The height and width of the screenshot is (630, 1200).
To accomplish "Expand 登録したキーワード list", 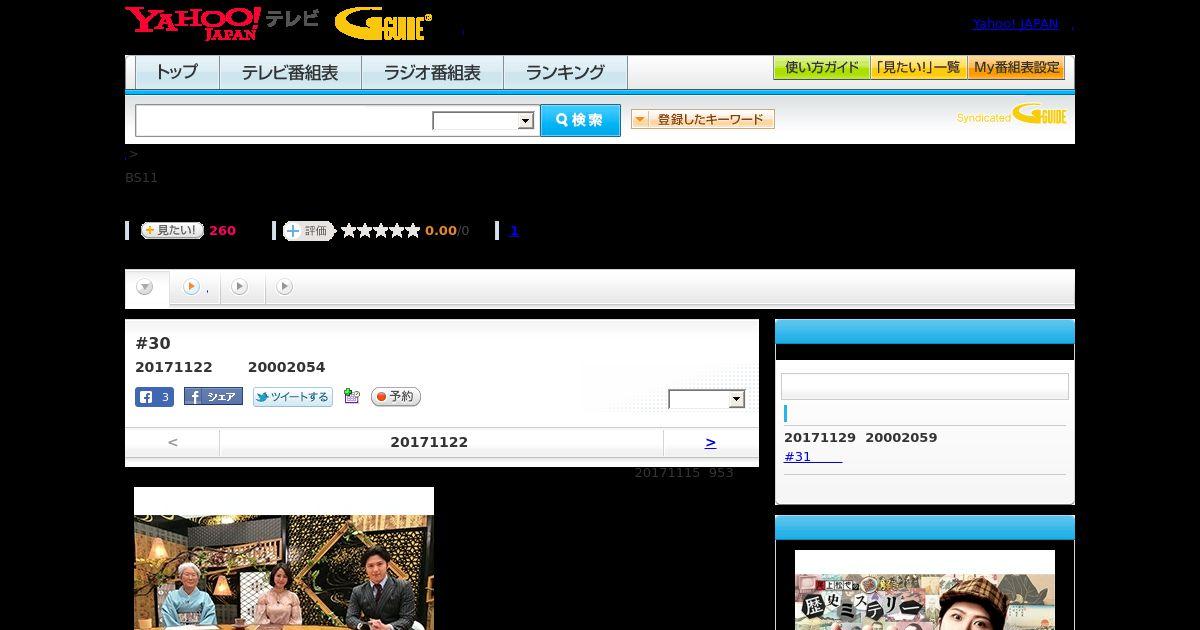I will point(703,119).
